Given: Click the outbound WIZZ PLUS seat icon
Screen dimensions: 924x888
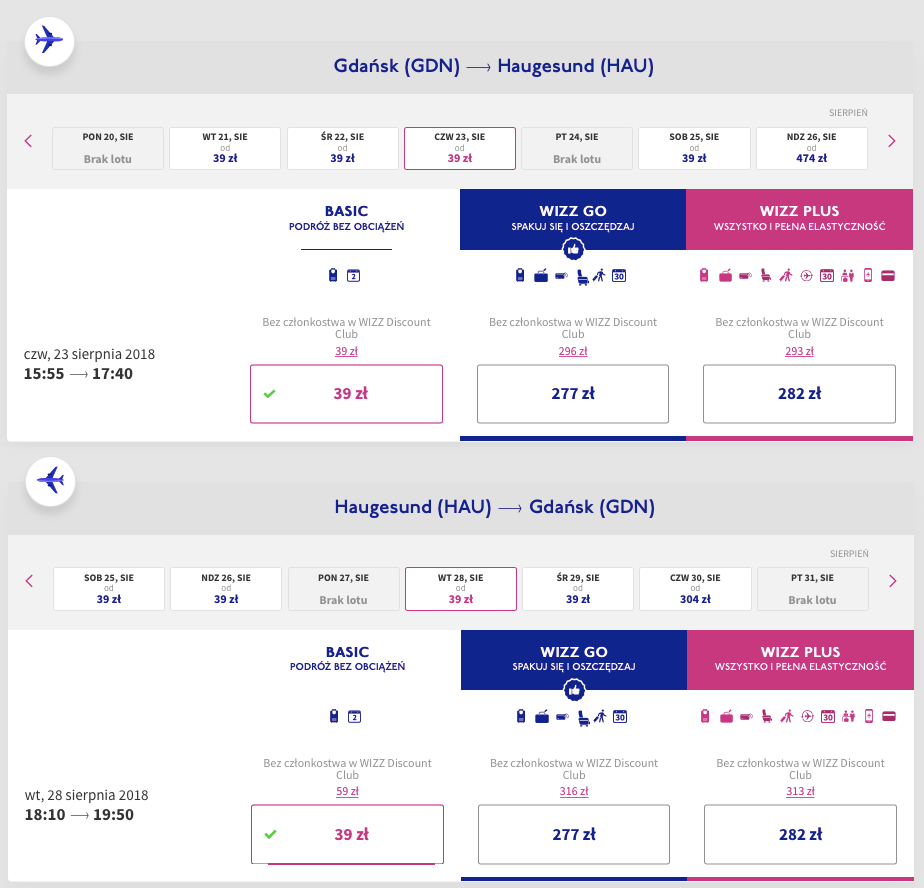Looking at the screenshot, I should (x=765, y=275).
